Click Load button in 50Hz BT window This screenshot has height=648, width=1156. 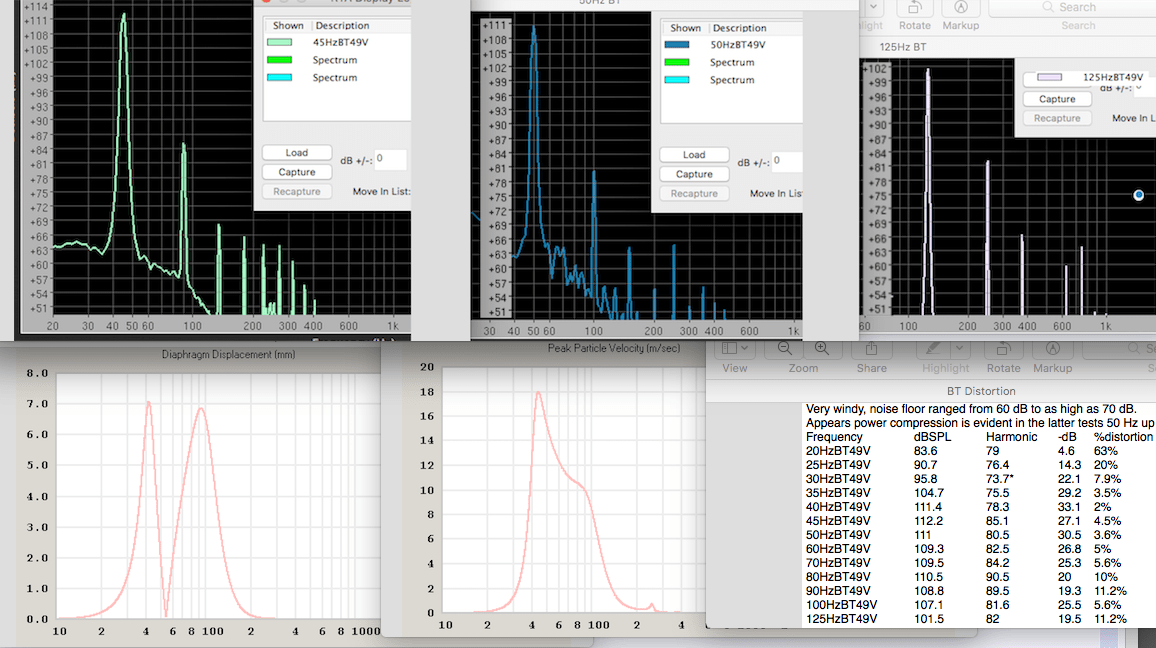coord(694,155)
